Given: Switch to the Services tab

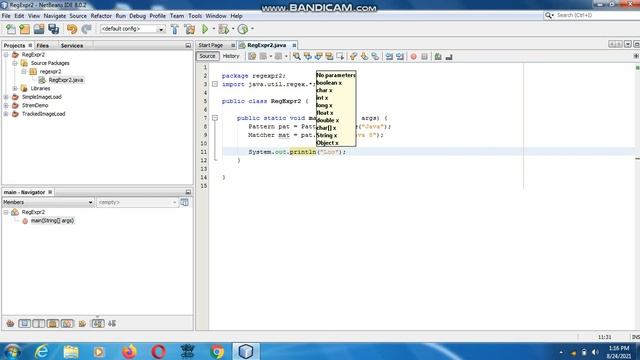Looking at the screenshot, I should 72,46.
